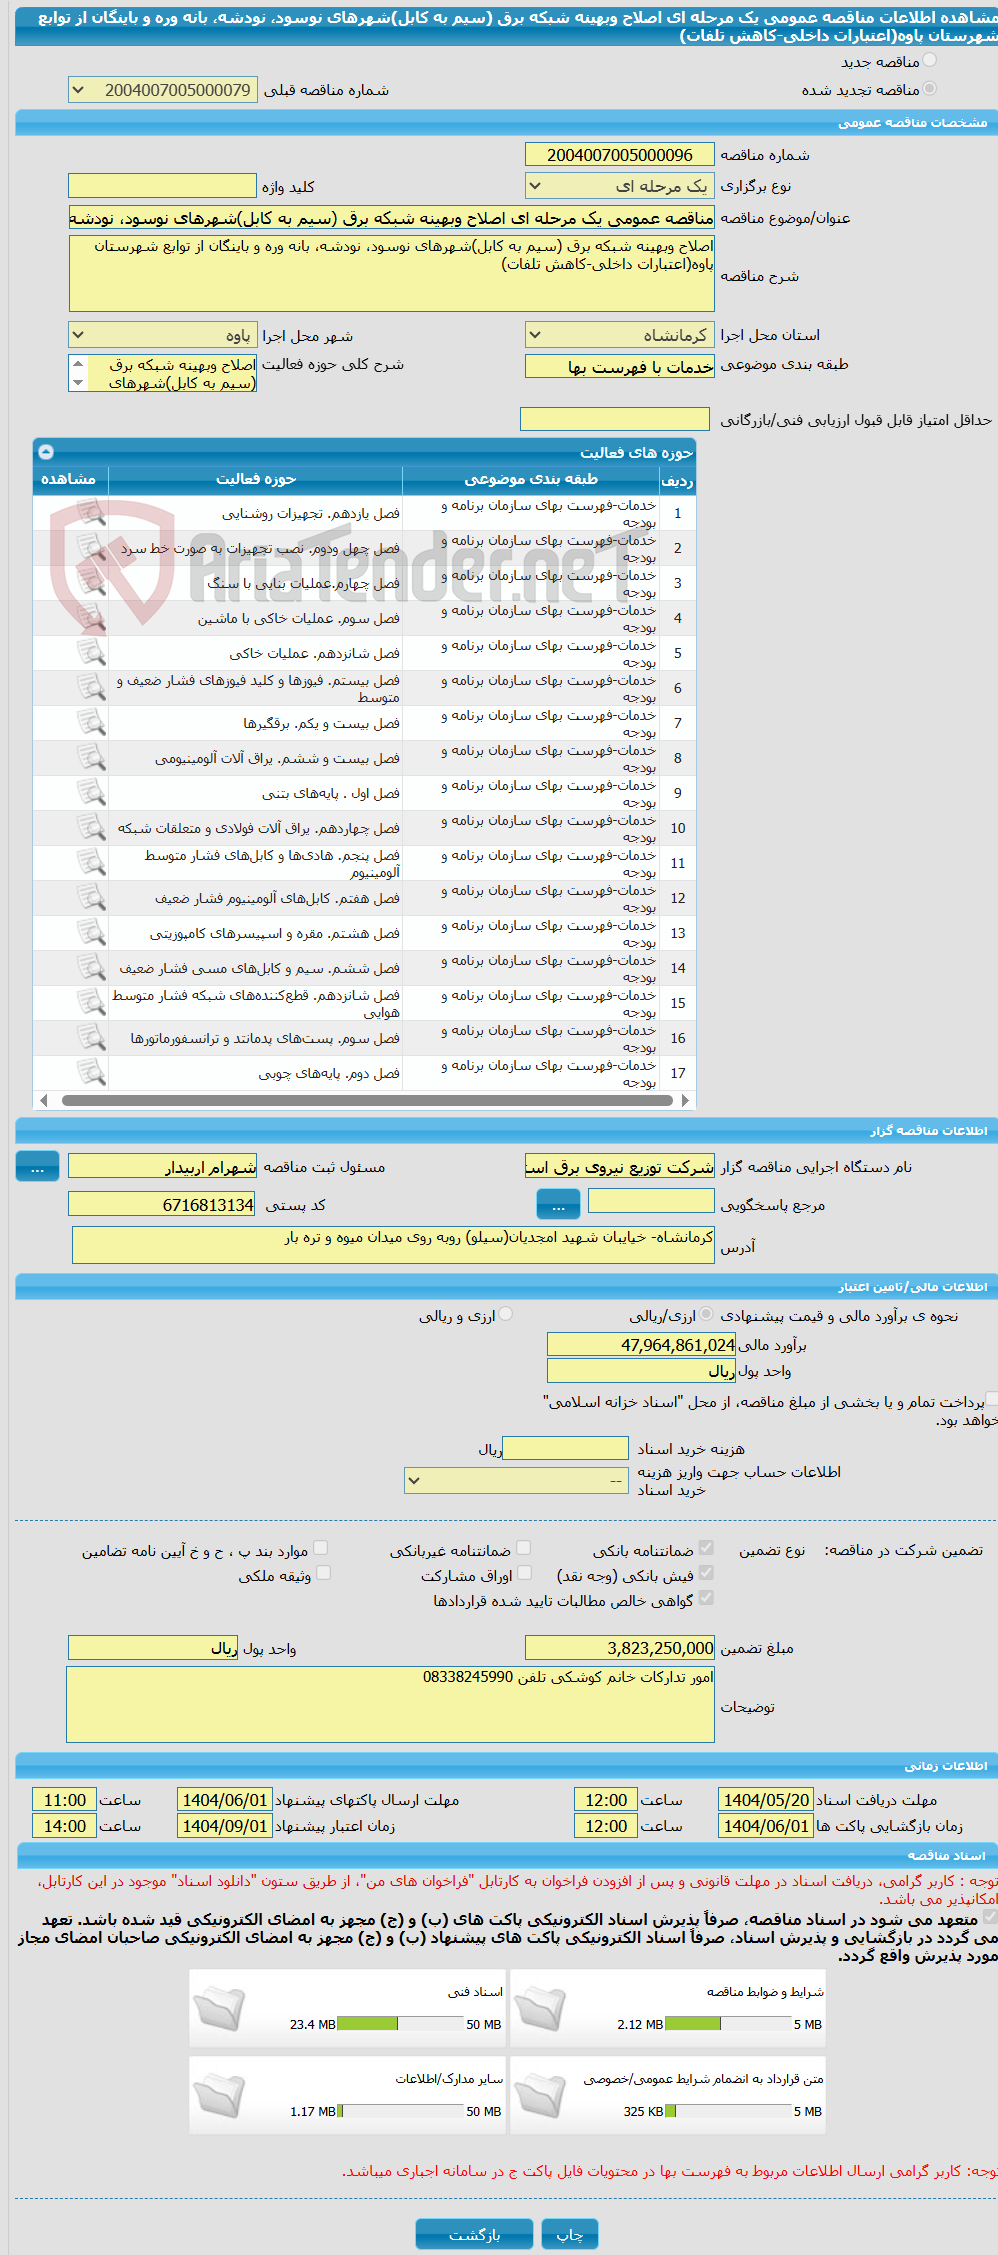
Task: Click the کد پستی input field
Action: pyautogui.click(x=162, y=1205)
